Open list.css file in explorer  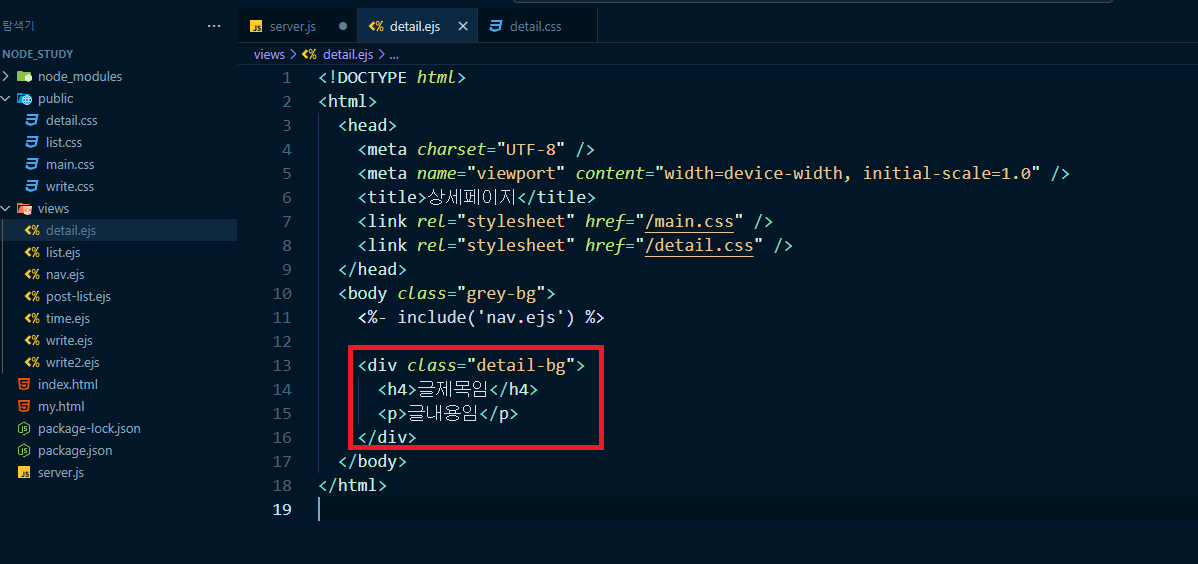(63, 143)
